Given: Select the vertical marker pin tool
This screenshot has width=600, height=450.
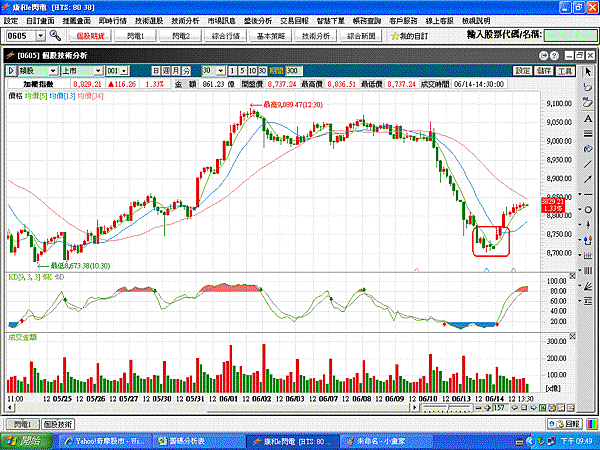Looking at the screenshot, I should click(589, 225).
